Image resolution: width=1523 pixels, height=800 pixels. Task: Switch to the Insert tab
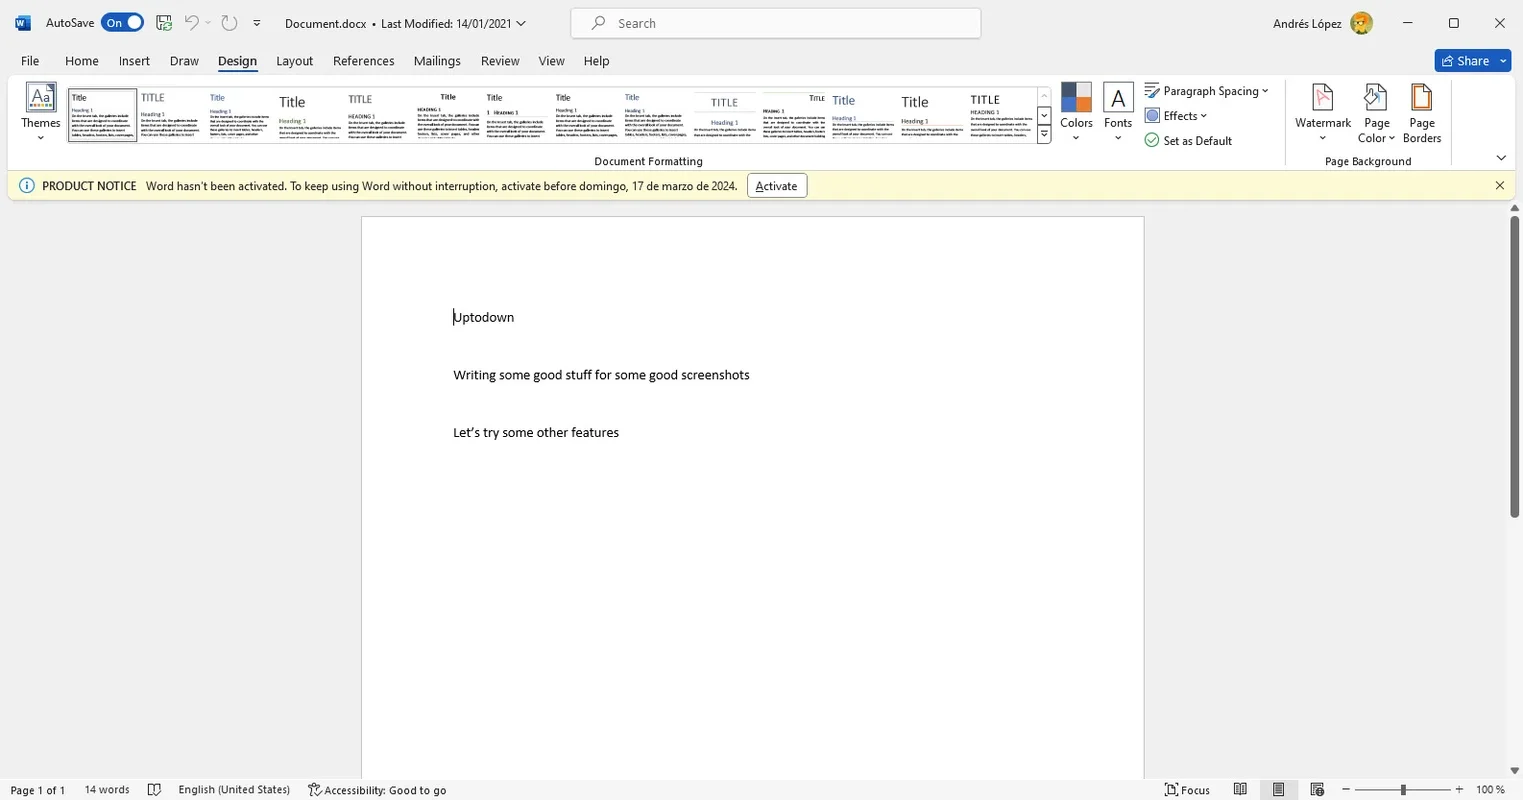(134, 61)
